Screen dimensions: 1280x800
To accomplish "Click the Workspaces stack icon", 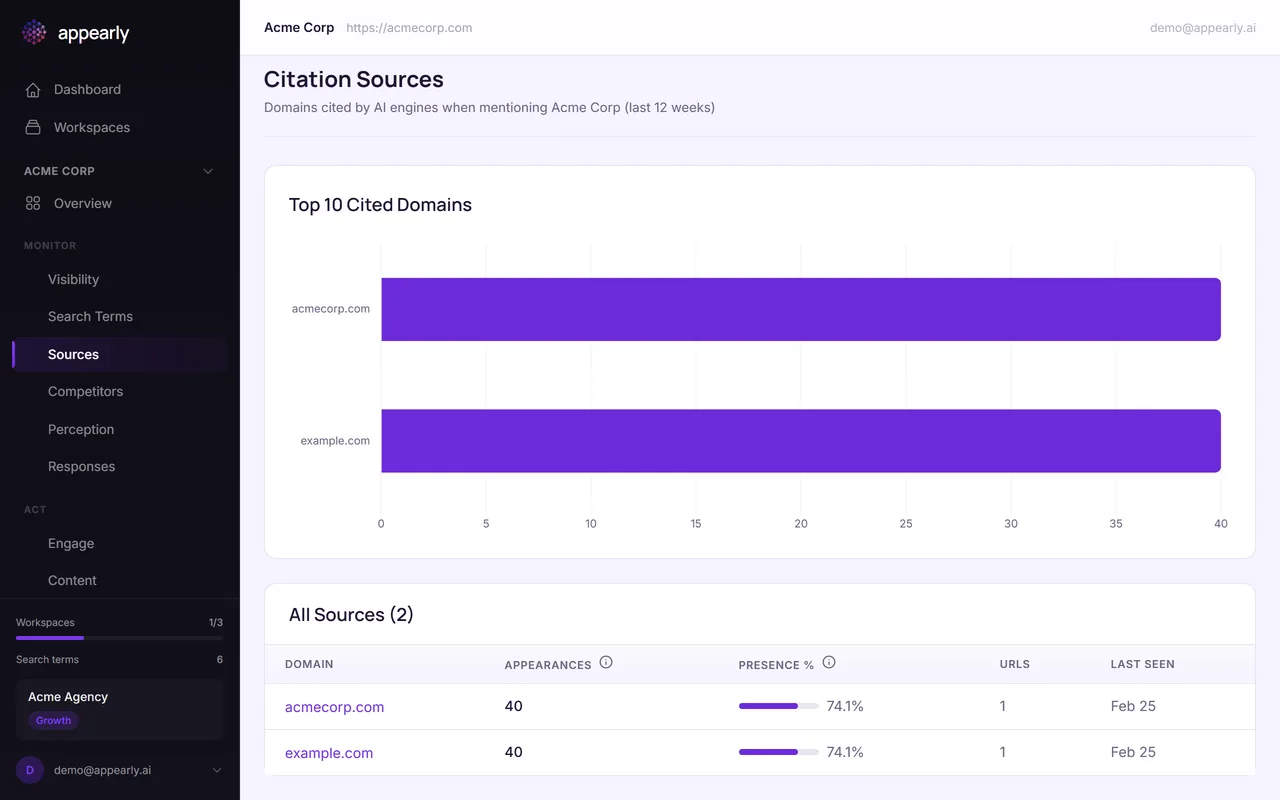I will pos(33,128).
